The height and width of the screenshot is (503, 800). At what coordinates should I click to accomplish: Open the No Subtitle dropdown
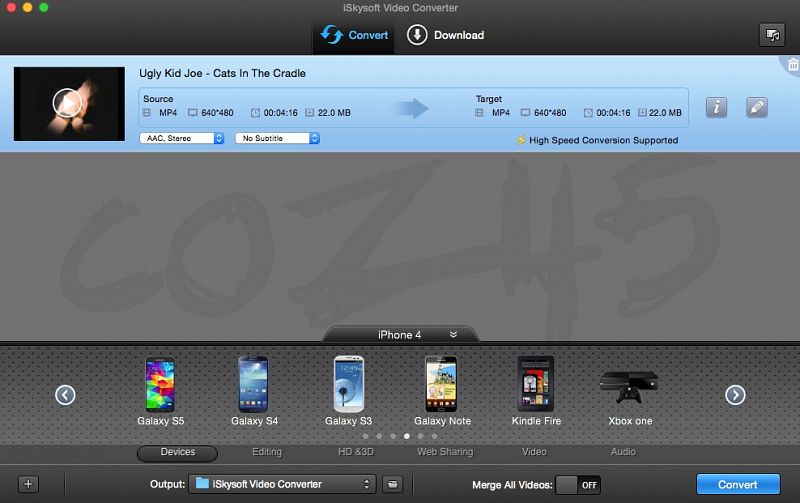[277, 139]
